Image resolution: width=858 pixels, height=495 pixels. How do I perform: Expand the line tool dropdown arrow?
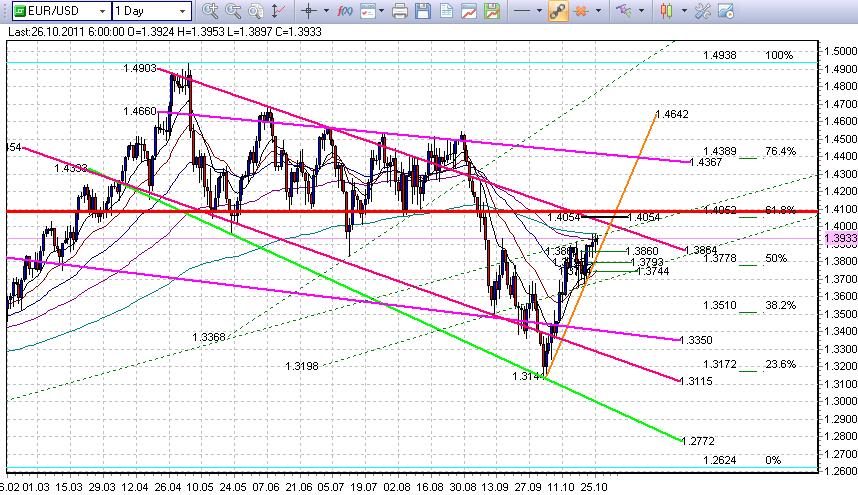(539, 10)
